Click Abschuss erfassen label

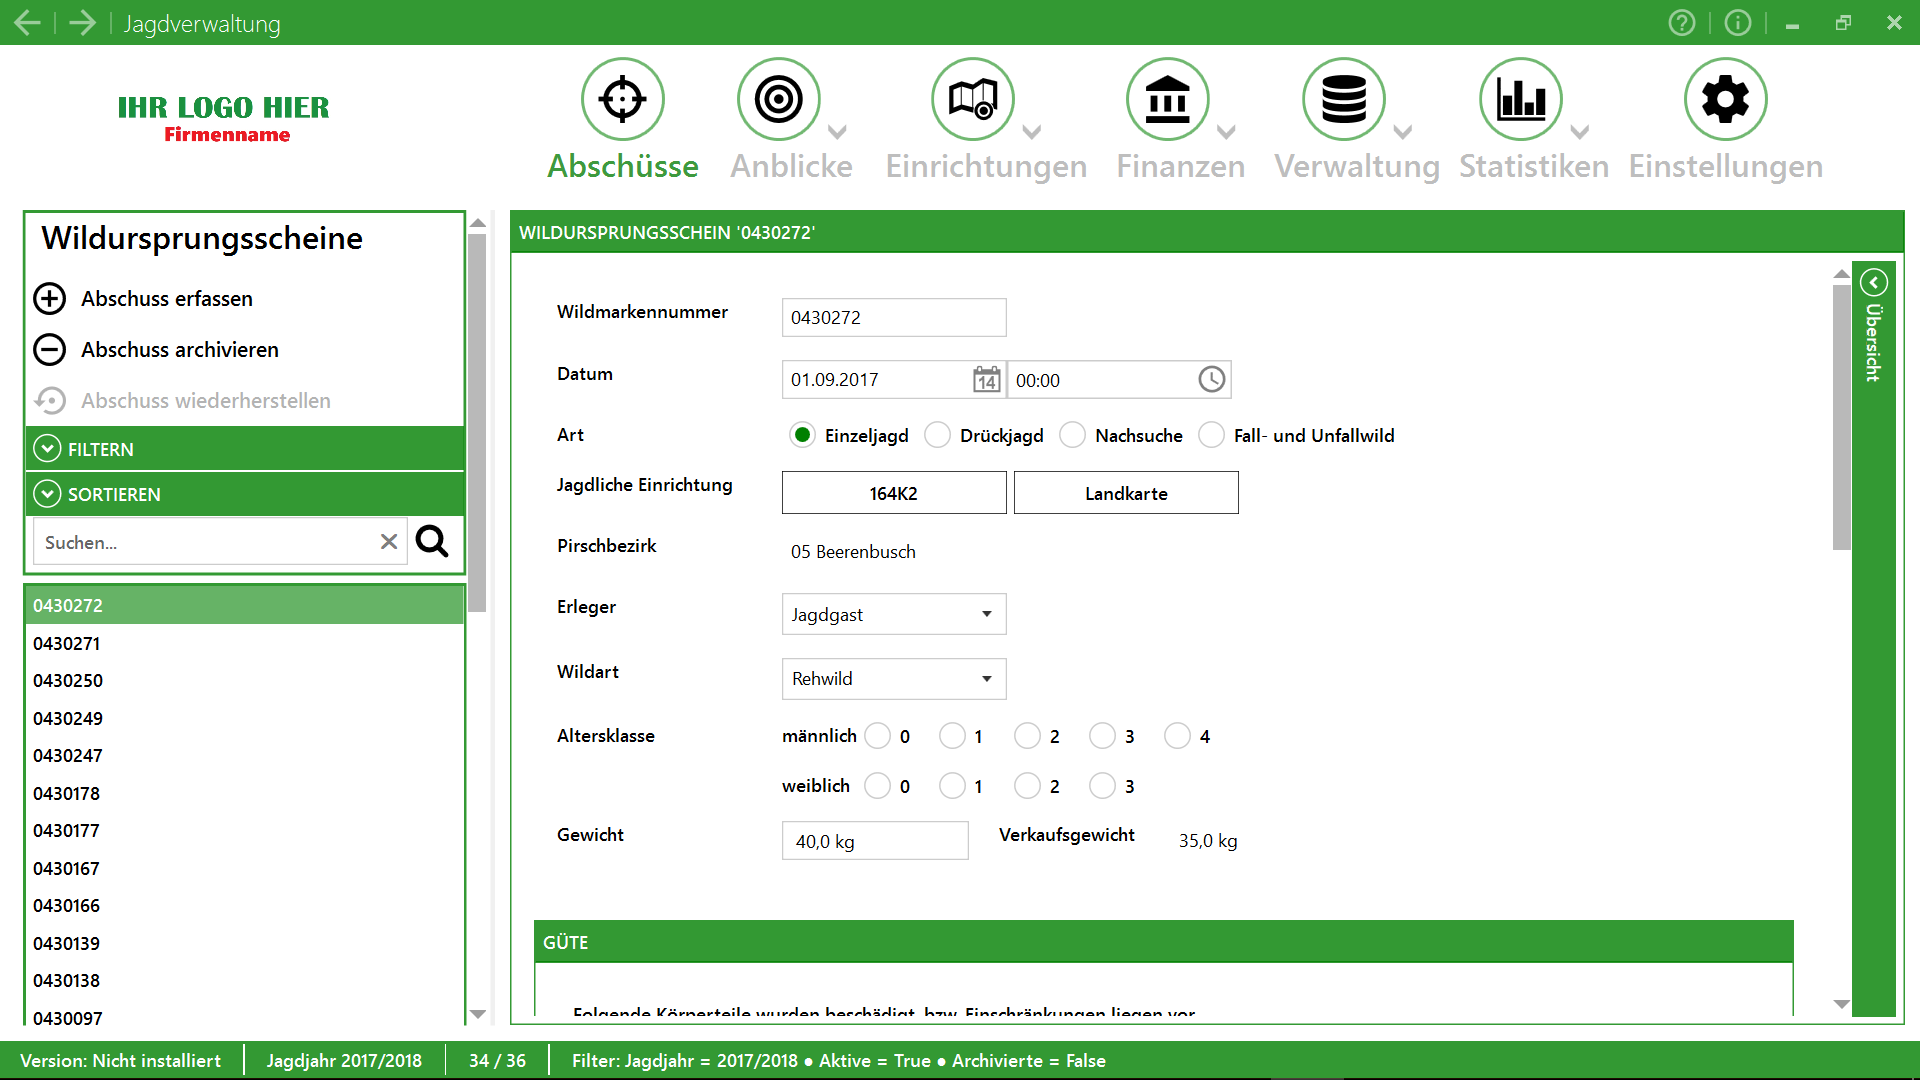(167, 298)
